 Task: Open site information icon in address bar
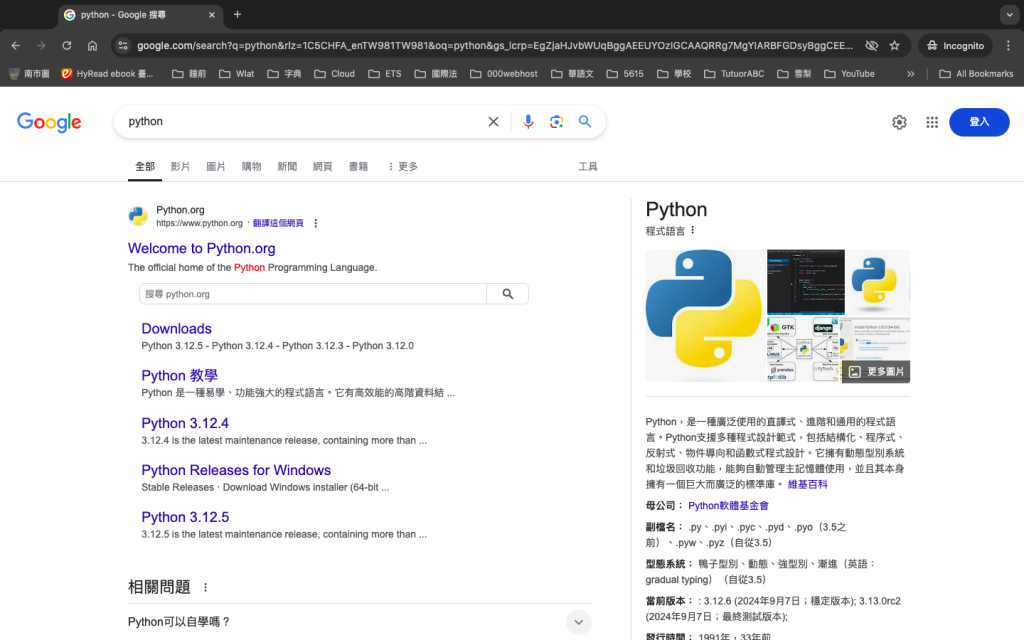coord(122,46)
